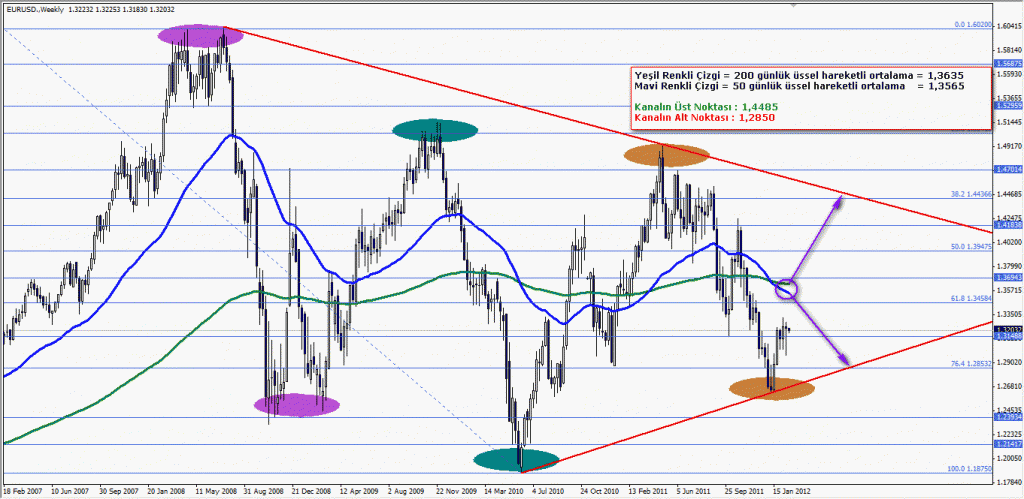Click the Fibonacci label '50.0 1.39475'
Image resolution: width=1024 pixels, height=499 pixels.
coord(970,247)
